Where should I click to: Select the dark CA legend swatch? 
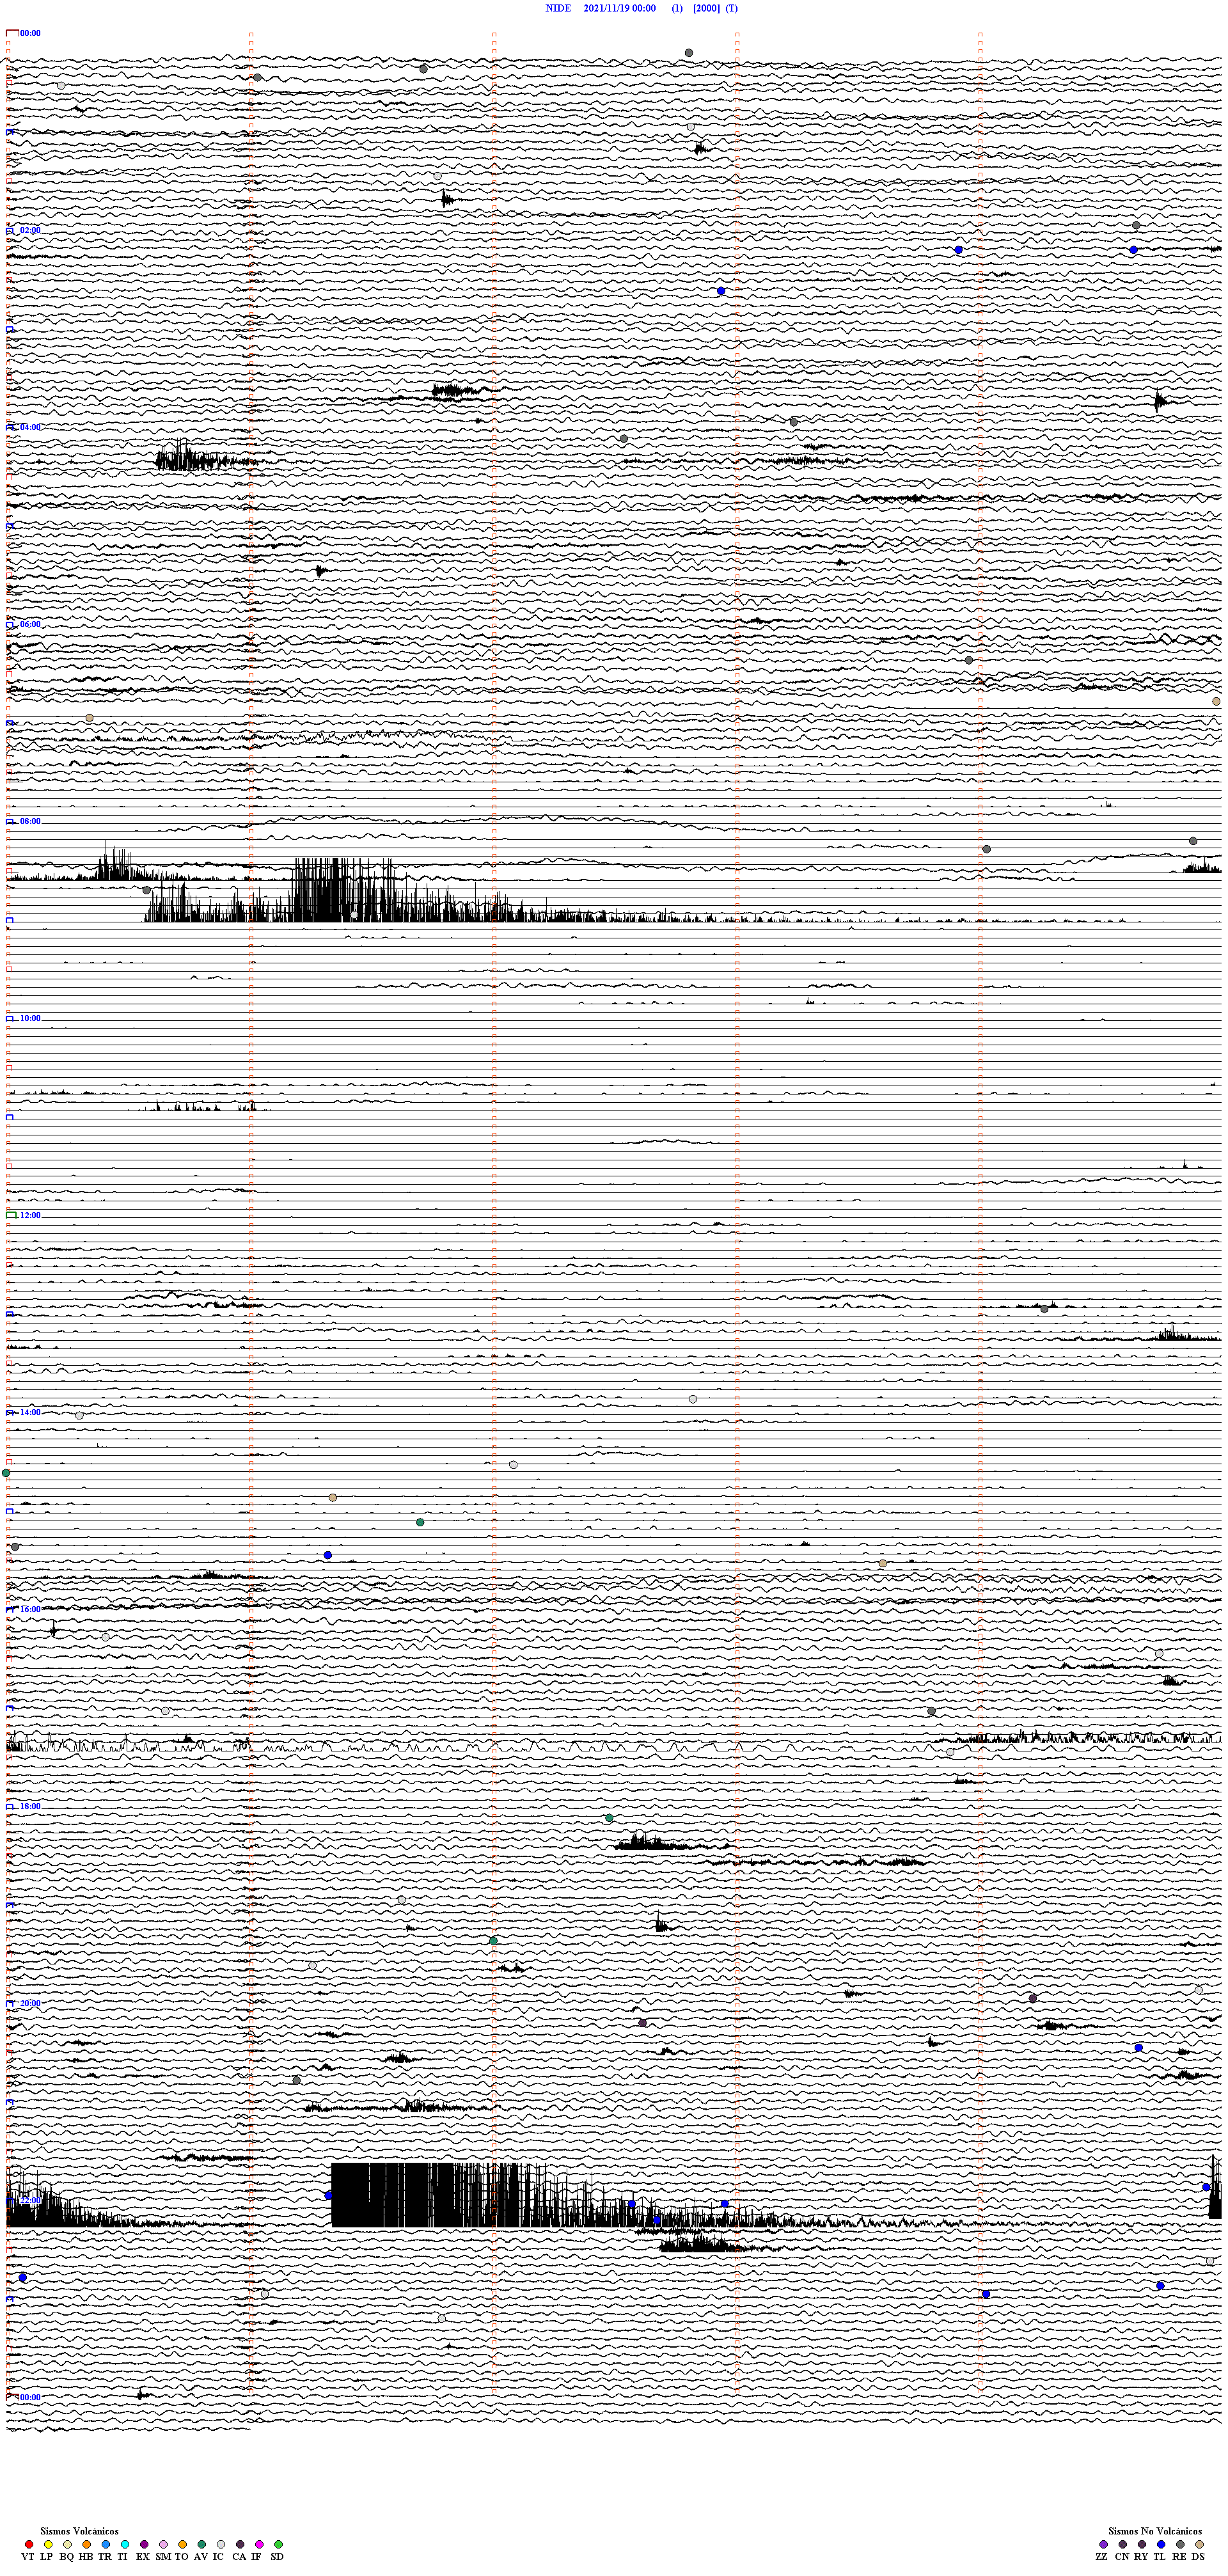coord(240,2544)
